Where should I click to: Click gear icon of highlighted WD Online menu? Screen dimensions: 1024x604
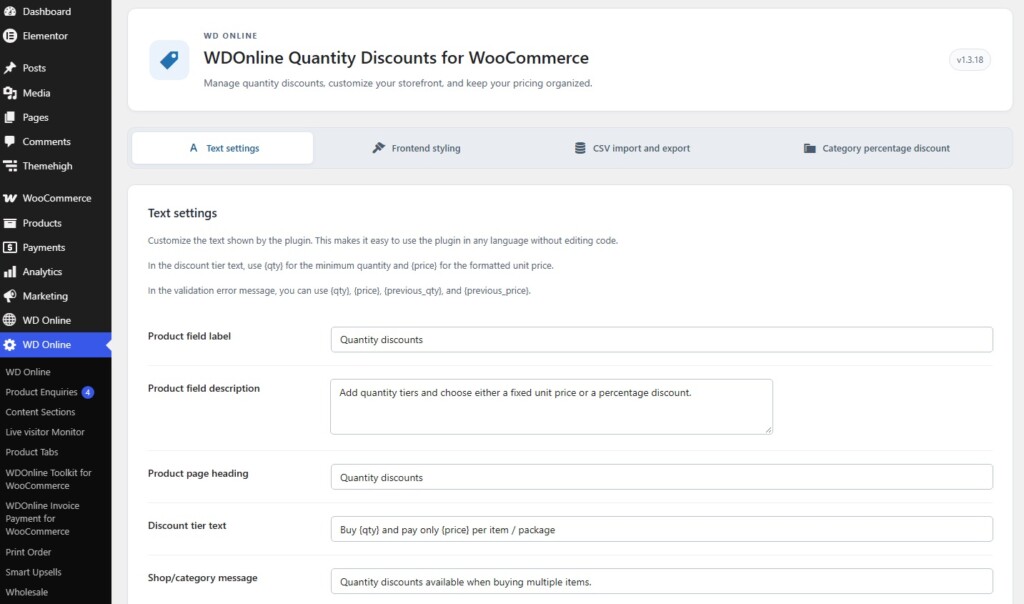10,345
